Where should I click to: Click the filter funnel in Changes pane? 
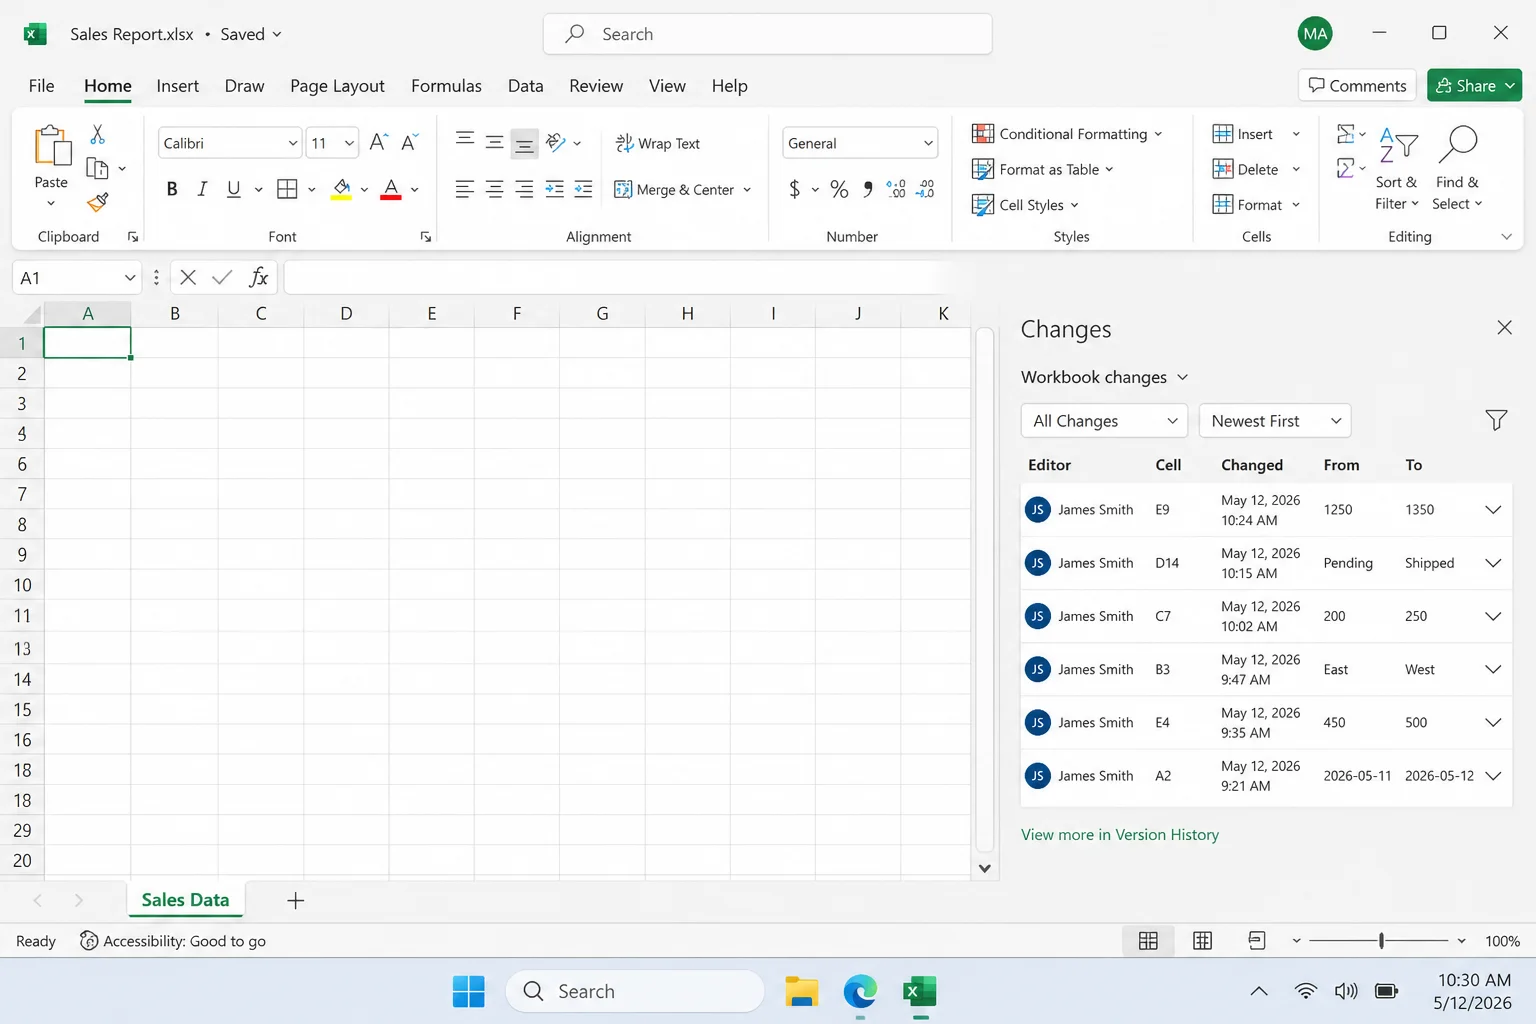pyautogui.click(x=1496, y=420)
